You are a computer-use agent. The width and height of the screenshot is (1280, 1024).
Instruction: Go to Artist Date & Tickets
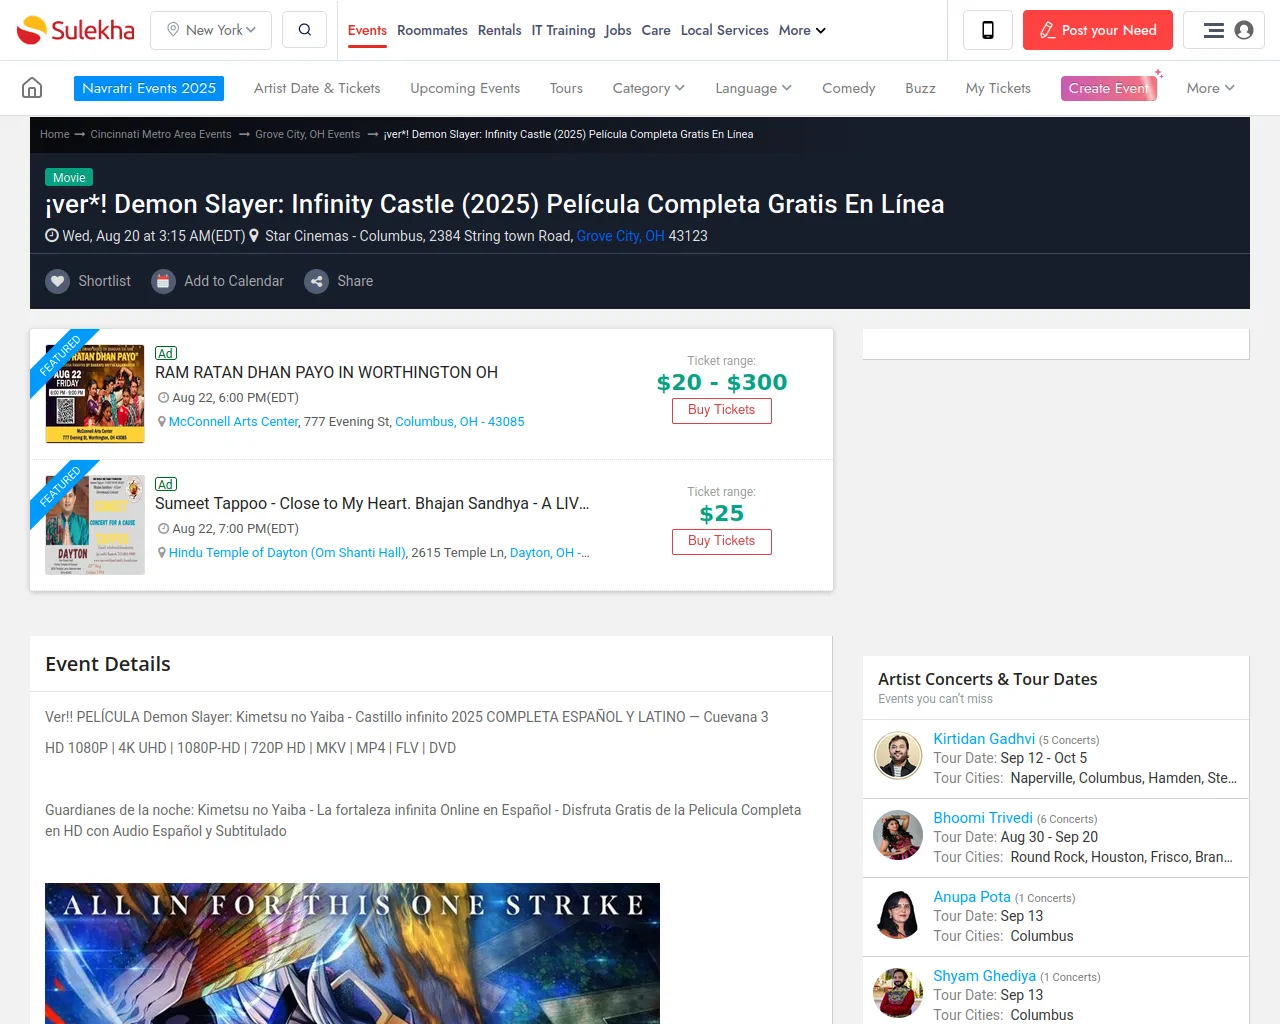click(x=317, y=88)
